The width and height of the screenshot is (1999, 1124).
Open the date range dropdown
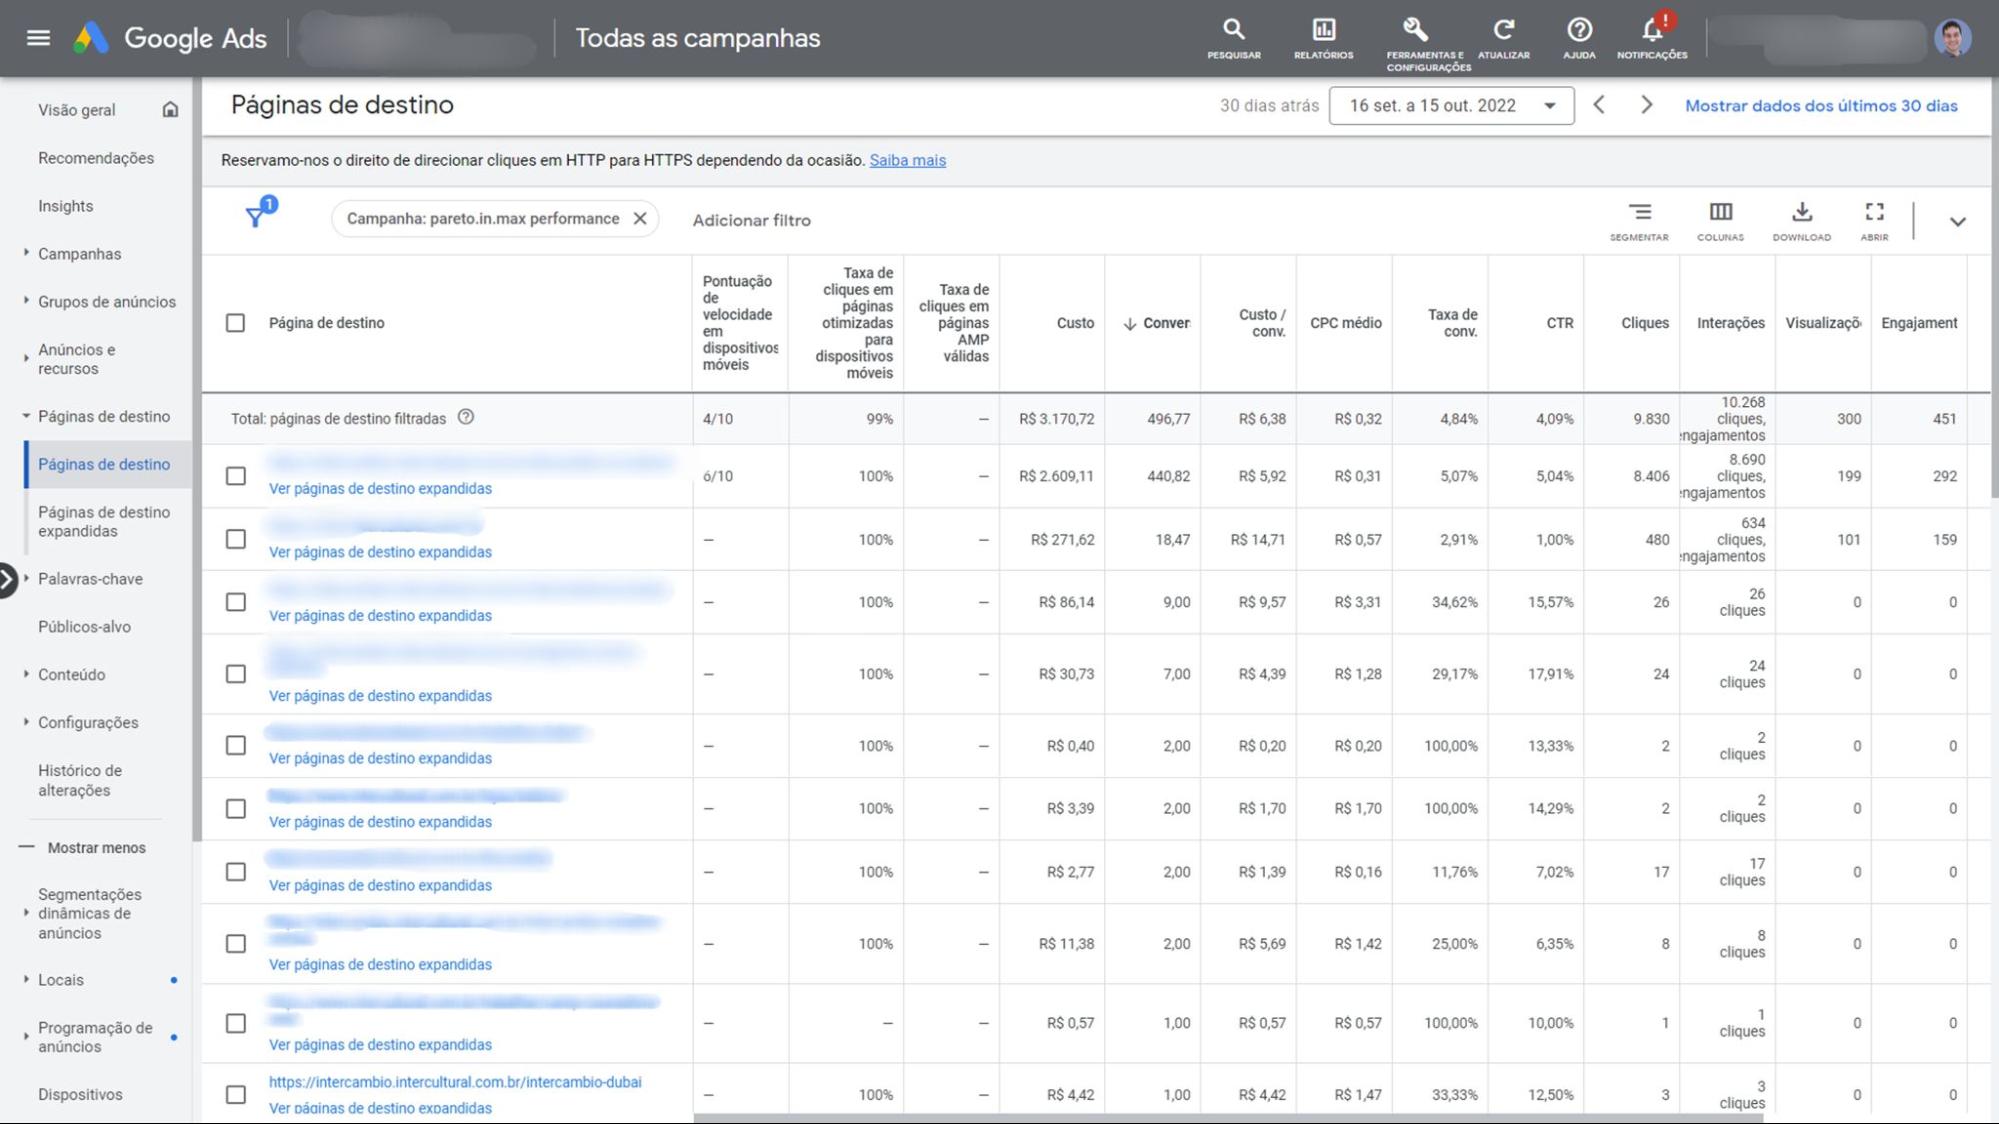coord(1451,106)
